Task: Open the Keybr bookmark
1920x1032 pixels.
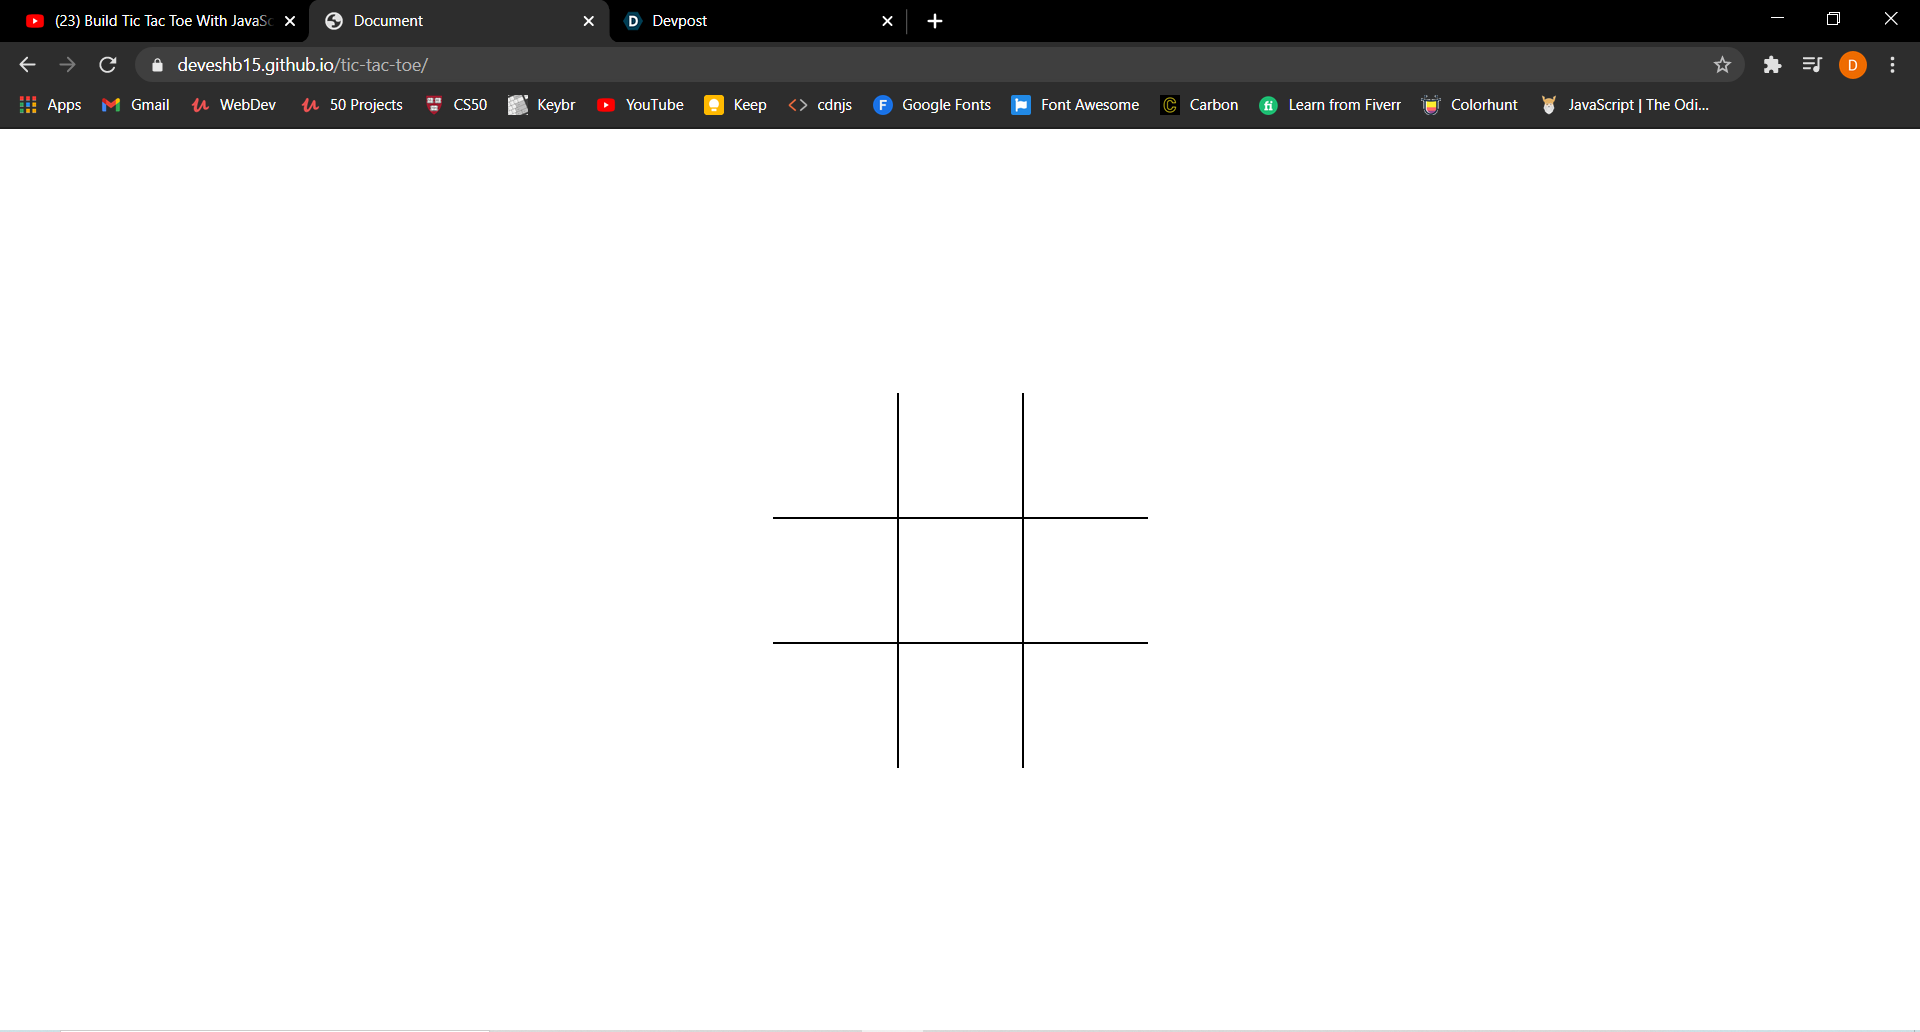Action: point(542,105)
